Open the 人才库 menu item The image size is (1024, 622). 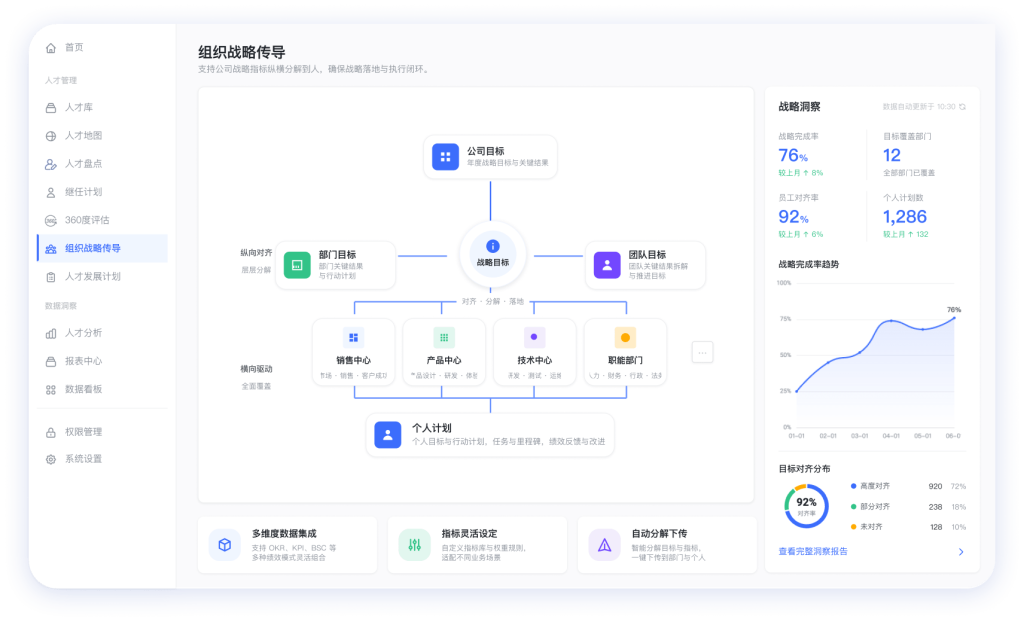[102, 108]
